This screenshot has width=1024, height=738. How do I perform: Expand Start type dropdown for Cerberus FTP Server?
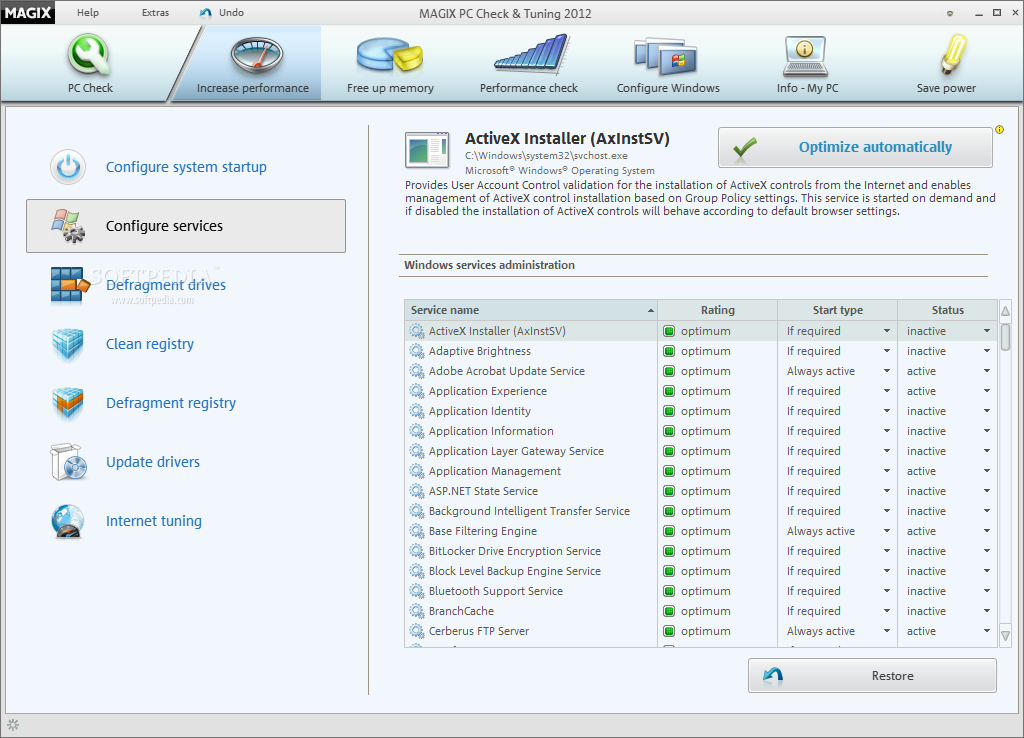(887, 631)
